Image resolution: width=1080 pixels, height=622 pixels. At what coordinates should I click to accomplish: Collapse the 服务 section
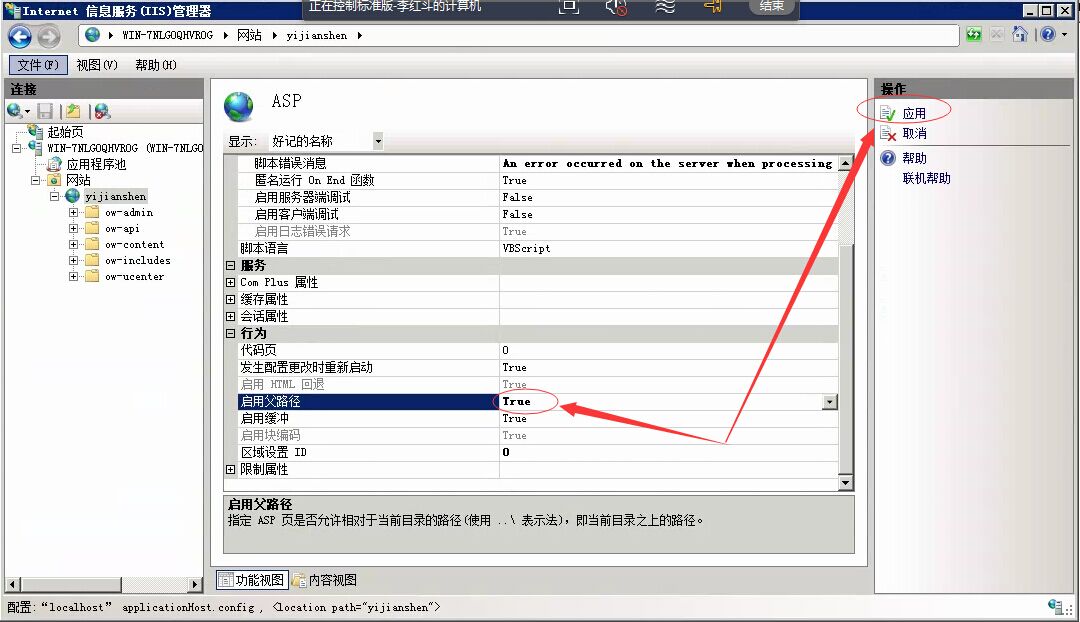(231, 265)
